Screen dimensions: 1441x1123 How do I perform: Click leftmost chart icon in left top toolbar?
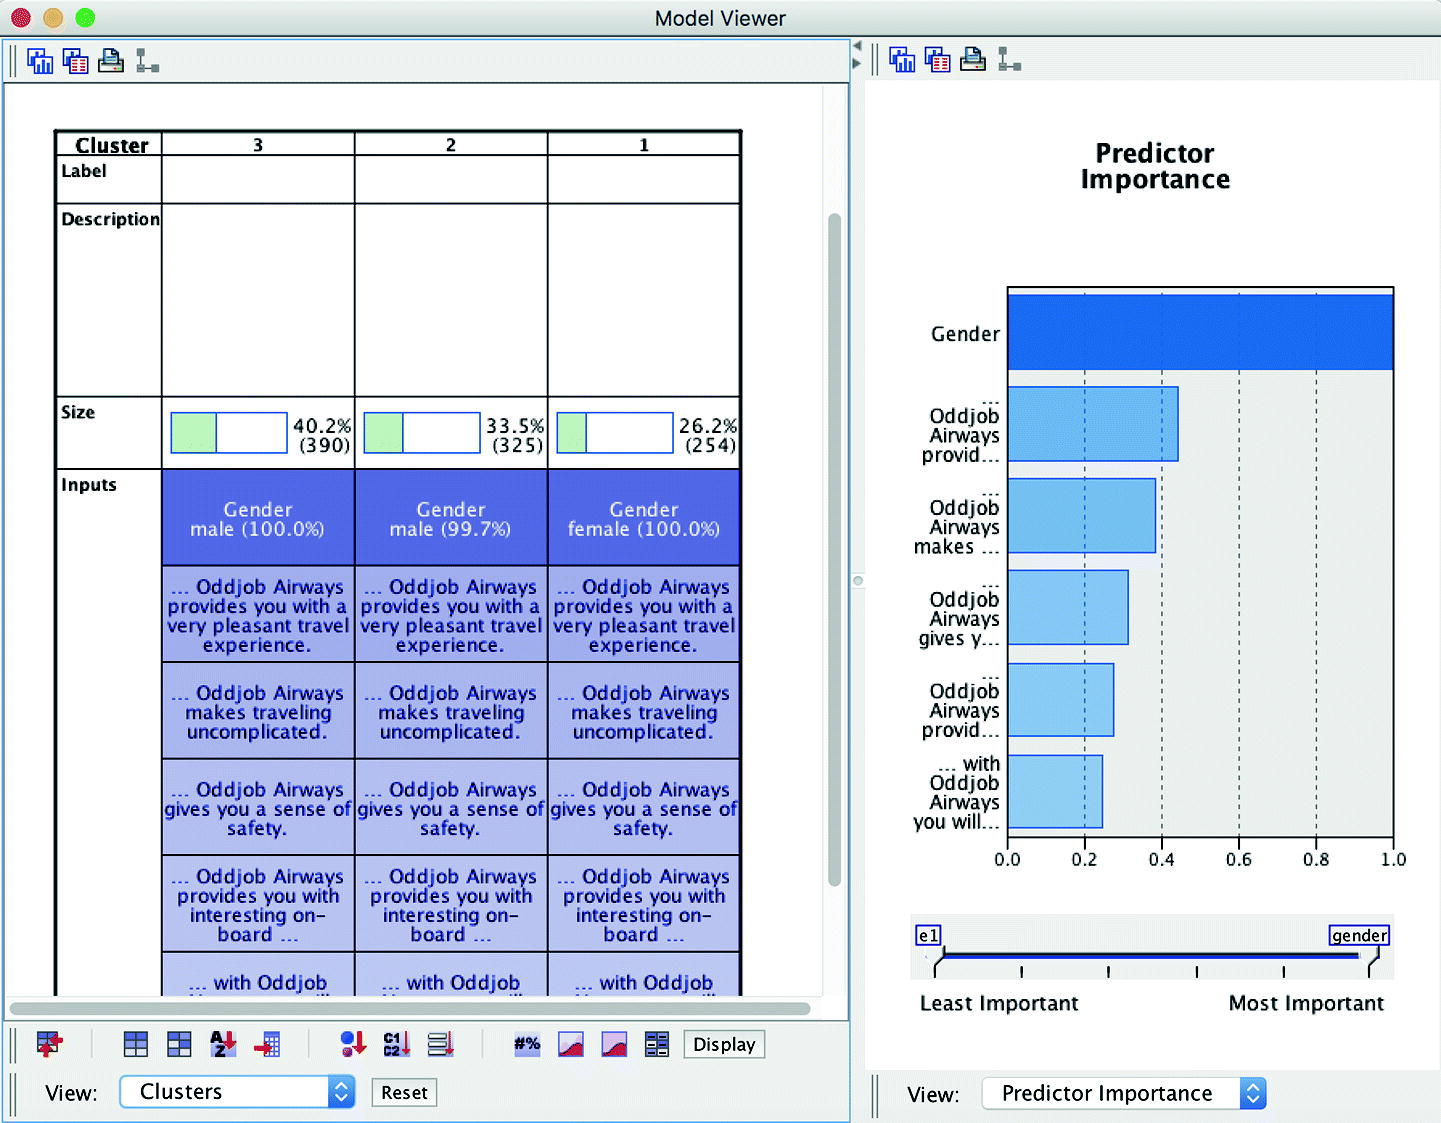[x=40, y=61]
